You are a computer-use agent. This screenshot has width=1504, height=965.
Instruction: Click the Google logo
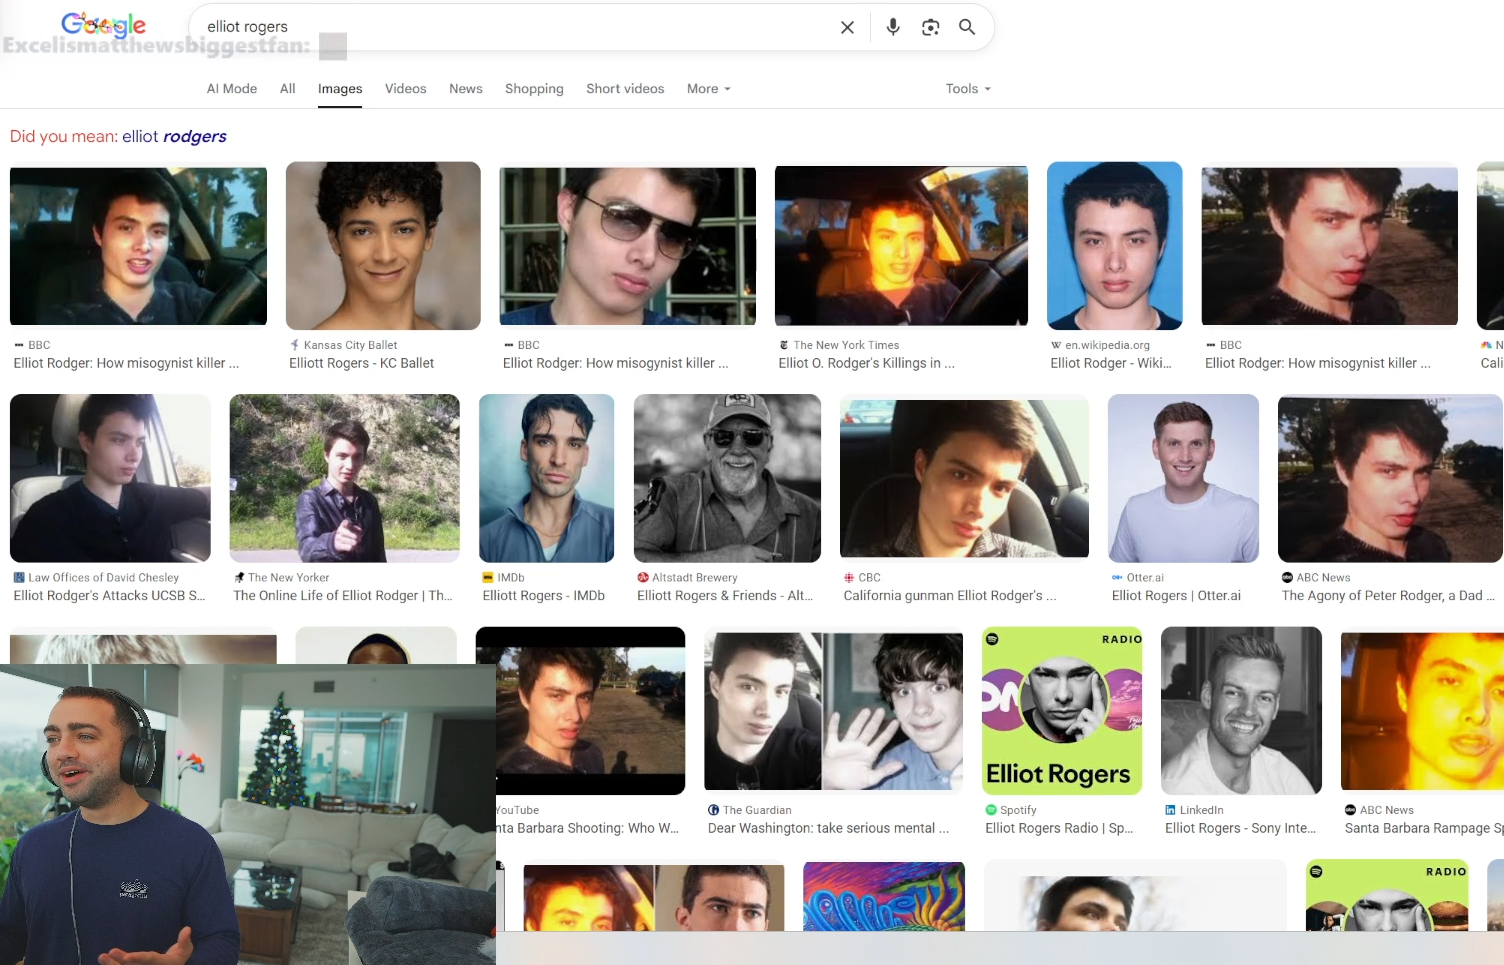(103, 25)
